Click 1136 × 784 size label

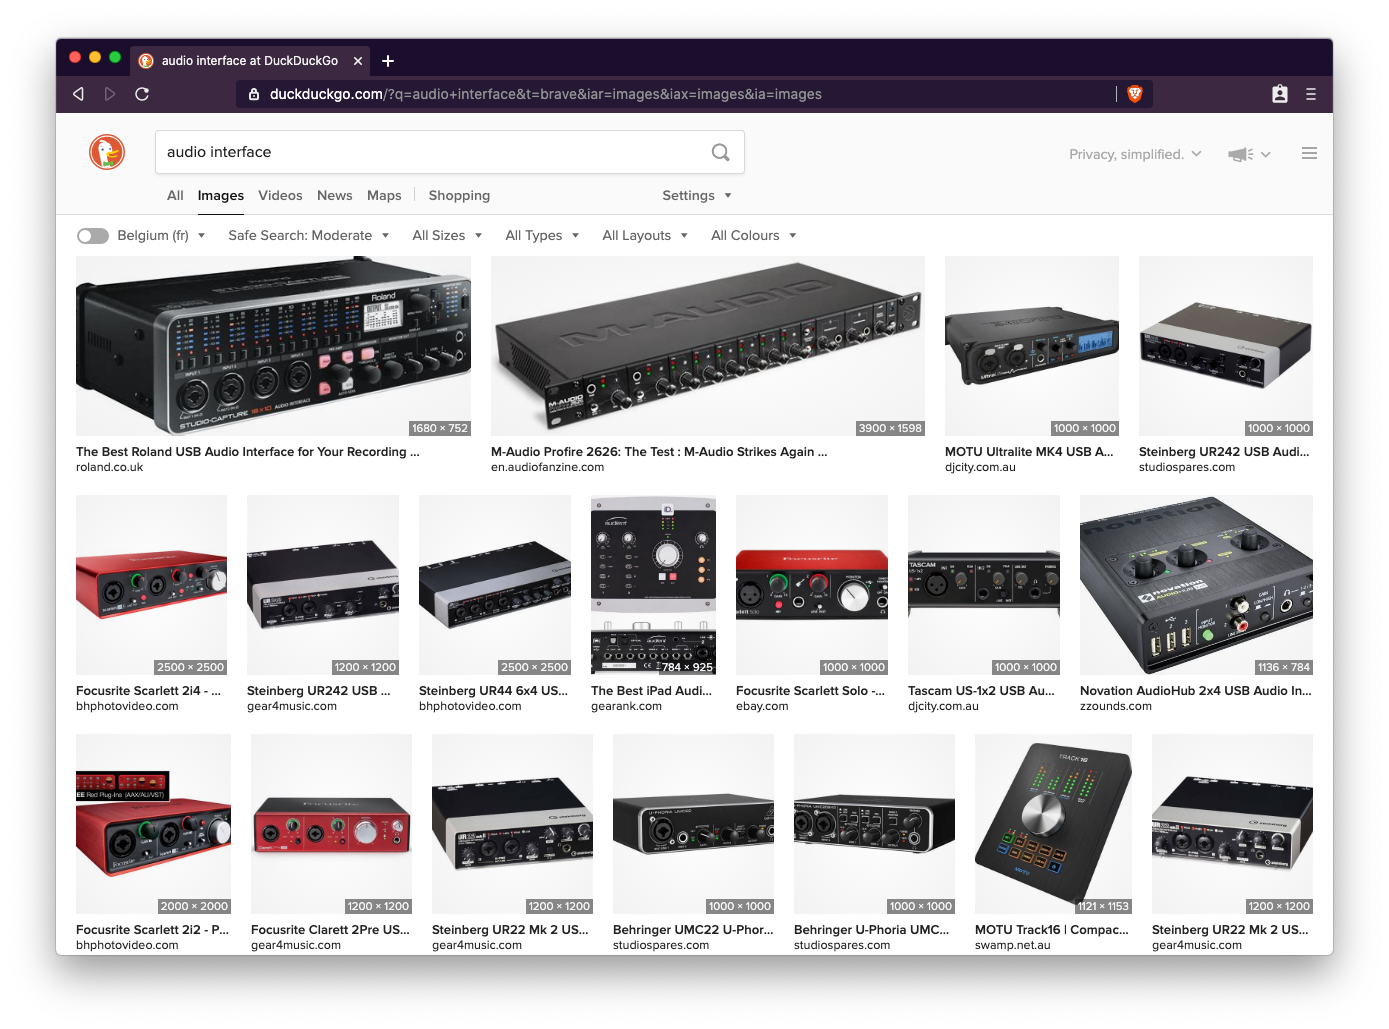tap(1284, 667)
